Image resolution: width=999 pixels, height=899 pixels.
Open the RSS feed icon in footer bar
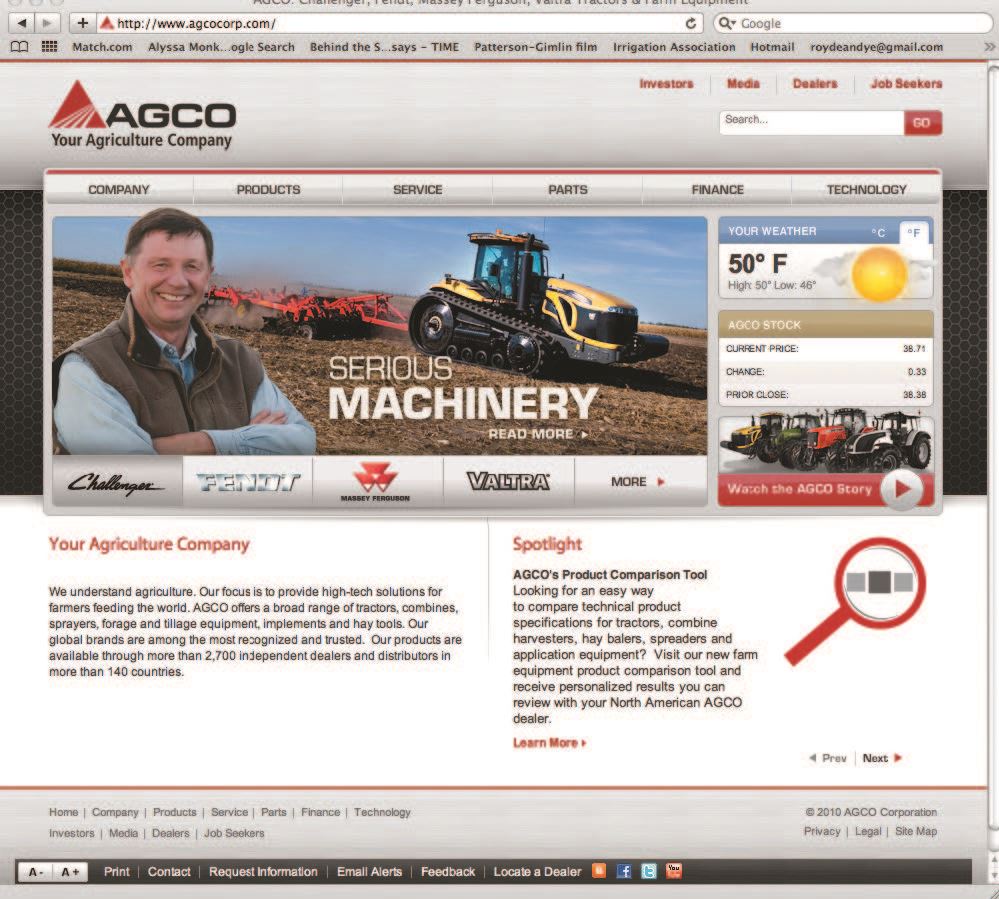(x=599, y=870)
